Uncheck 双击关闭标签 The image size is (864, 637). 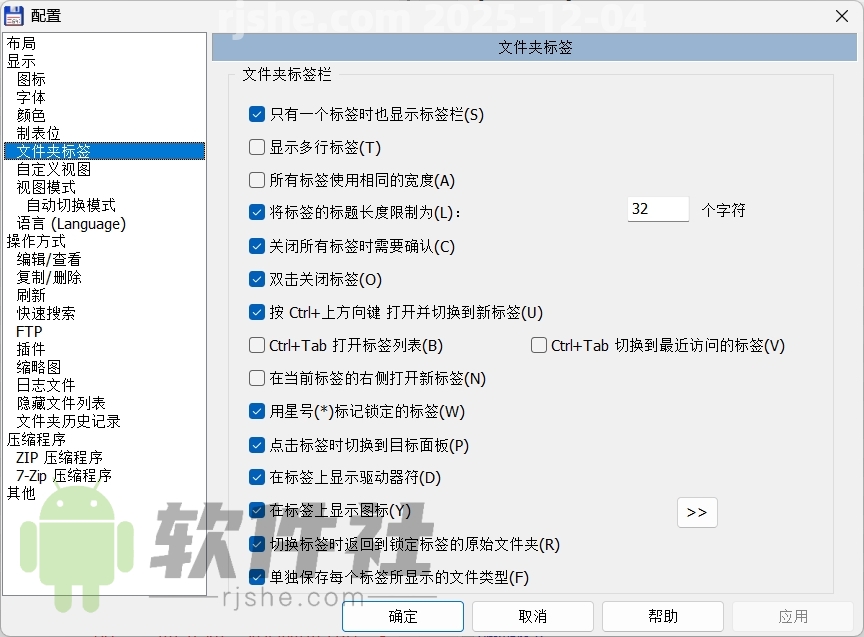(257, 279)
